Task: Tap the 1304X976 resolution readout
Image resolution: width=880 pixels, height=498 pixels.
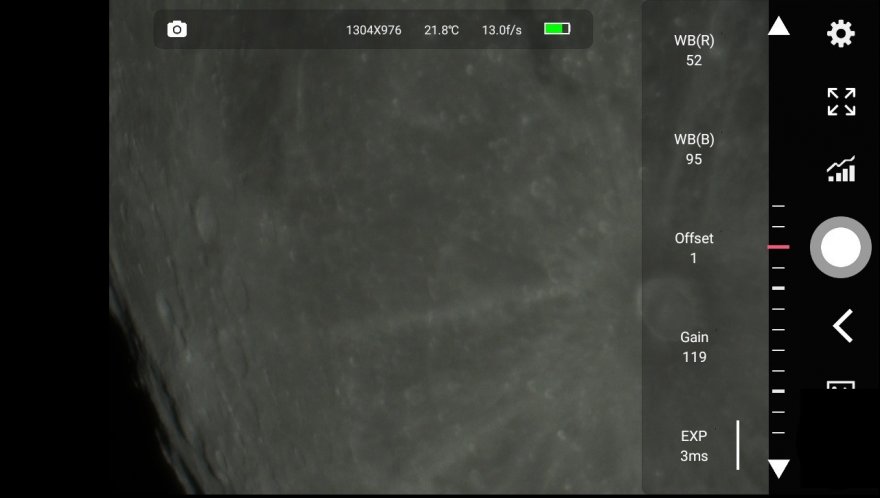Action: 373,30
